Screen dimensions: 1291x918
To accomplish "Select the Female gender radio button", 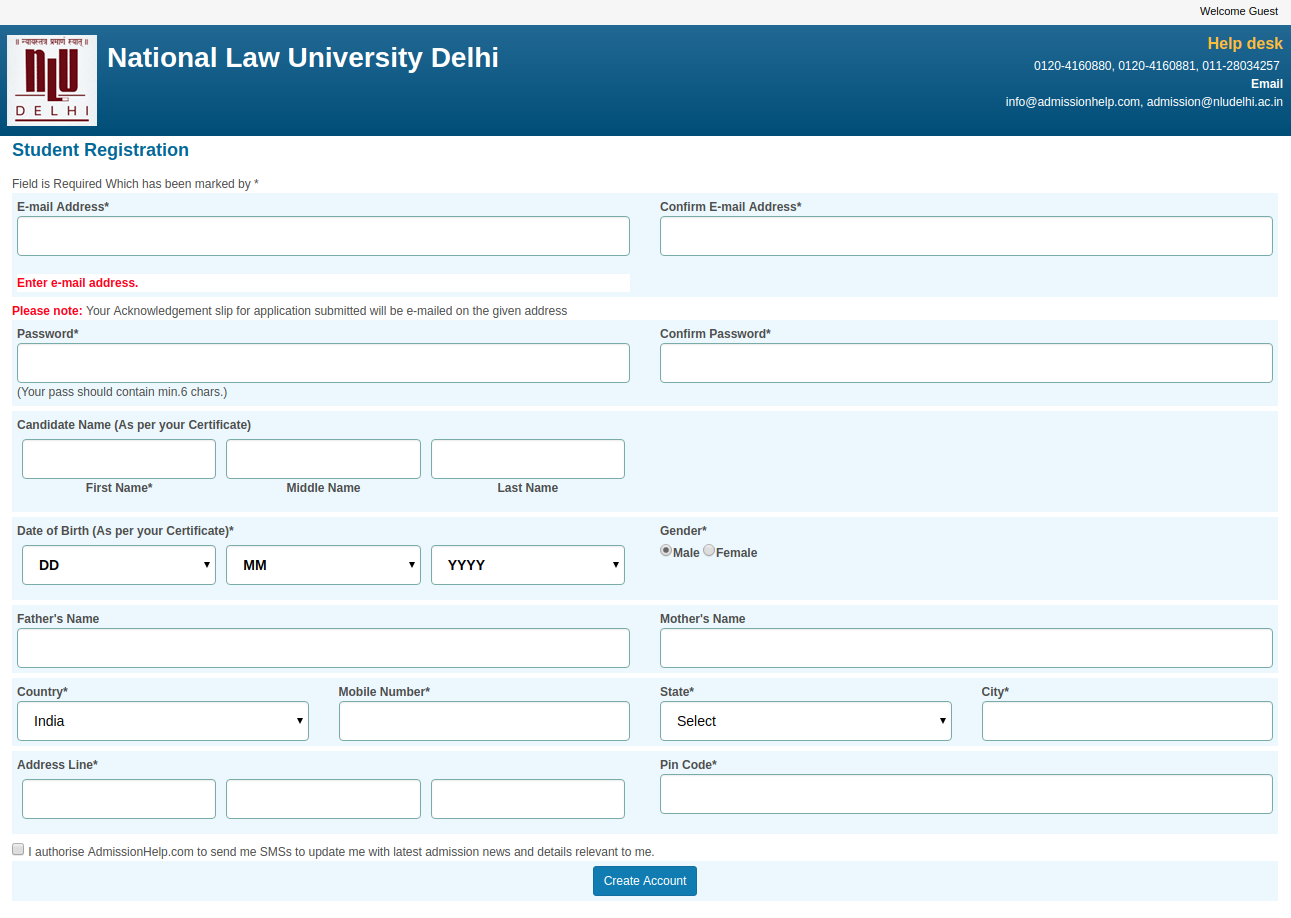I will coord(709,550).
